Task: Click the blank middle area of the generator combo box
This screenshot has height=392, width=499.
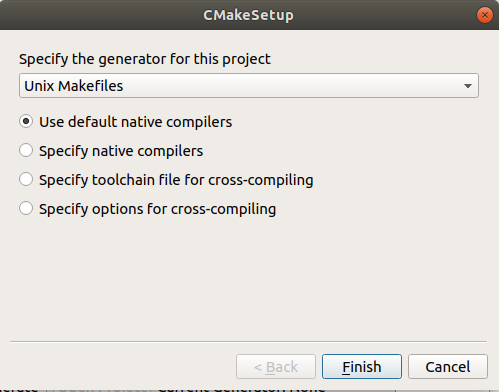Action: (290, 86)
